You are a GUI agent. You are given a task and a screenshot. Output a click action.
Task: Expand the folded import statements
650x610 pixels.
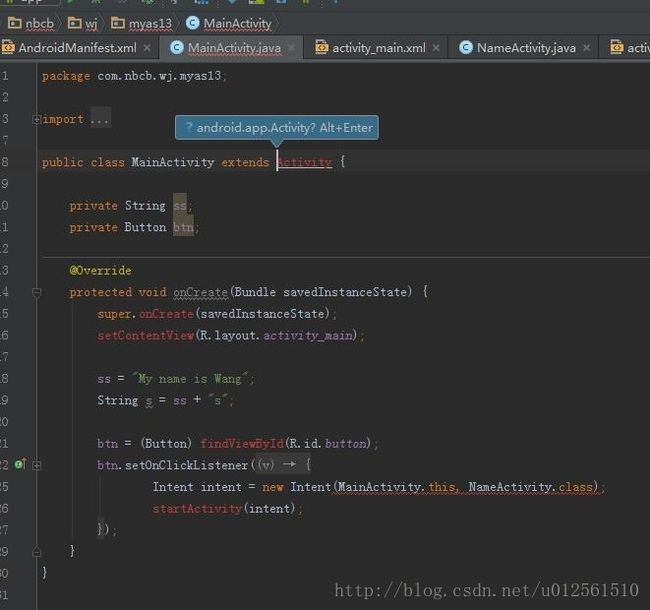36,119
